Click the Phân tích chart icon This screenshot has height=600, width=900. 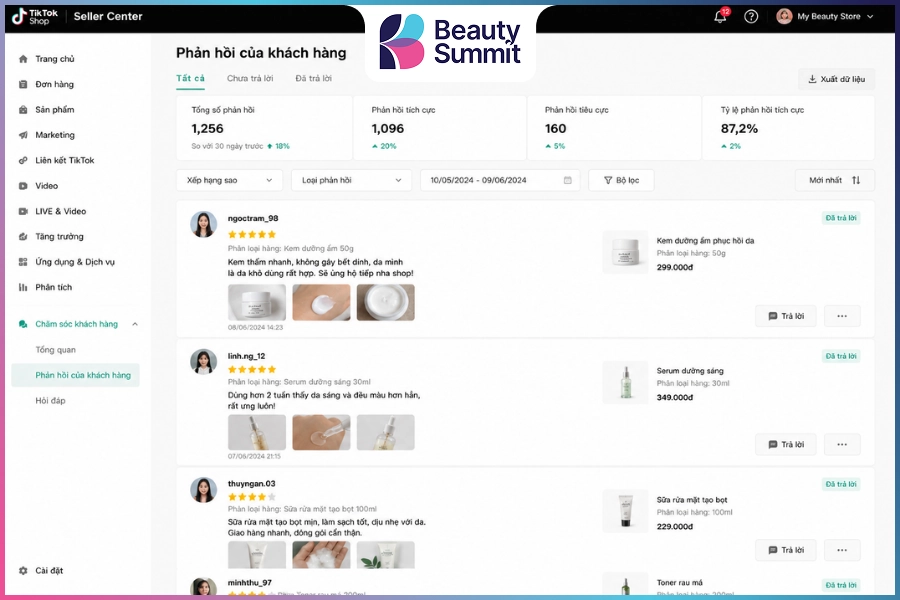click(x=23, y=287)
